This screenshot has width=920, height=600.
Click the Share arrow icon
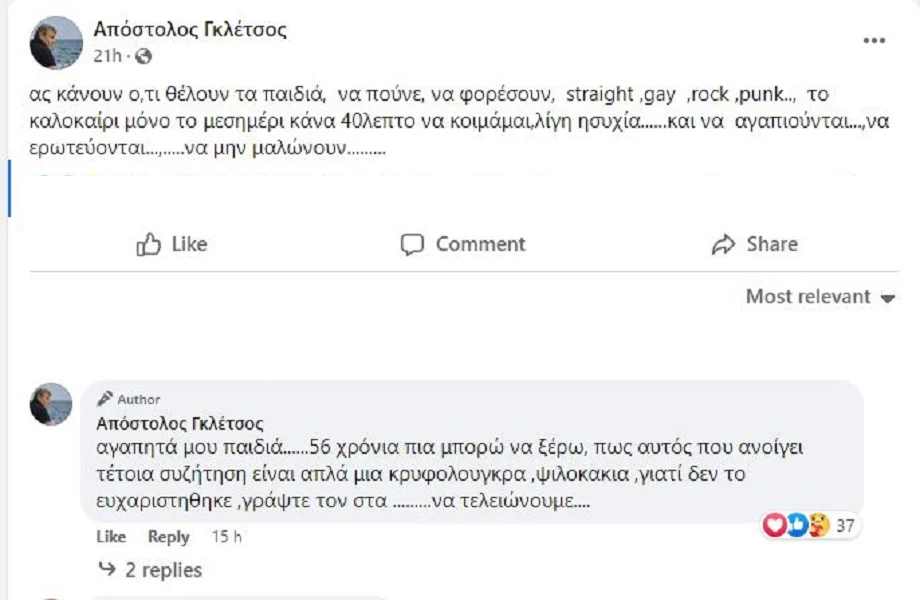723,245
